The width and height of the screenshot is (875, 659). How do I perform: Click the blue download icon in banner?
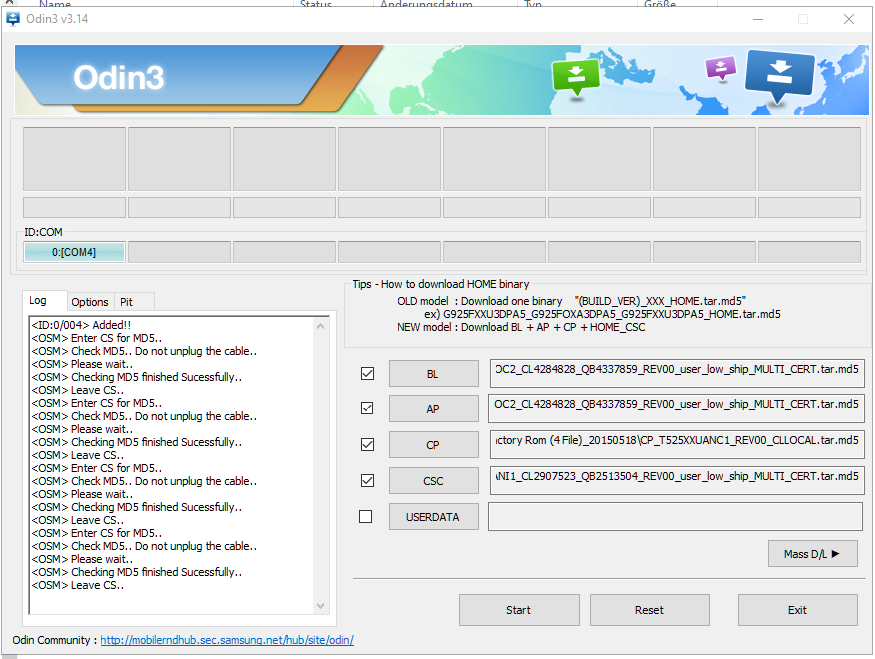pyautogui.click(x=779, y=76)
